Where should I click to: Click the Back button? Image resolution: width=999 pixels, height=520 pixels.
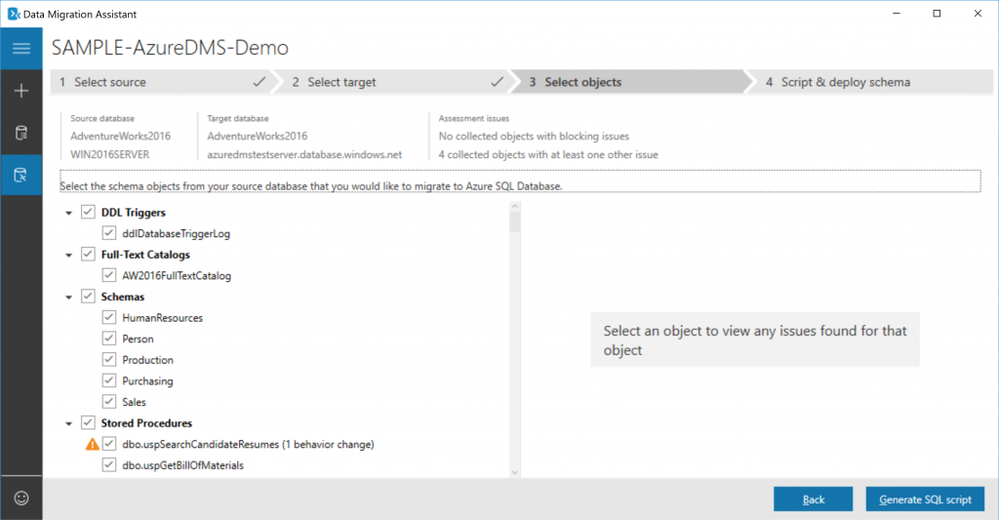813,499
